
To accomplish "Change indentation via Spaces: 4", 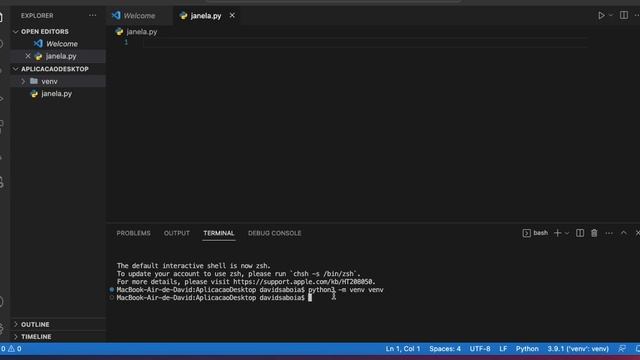I will click(445, 349).
